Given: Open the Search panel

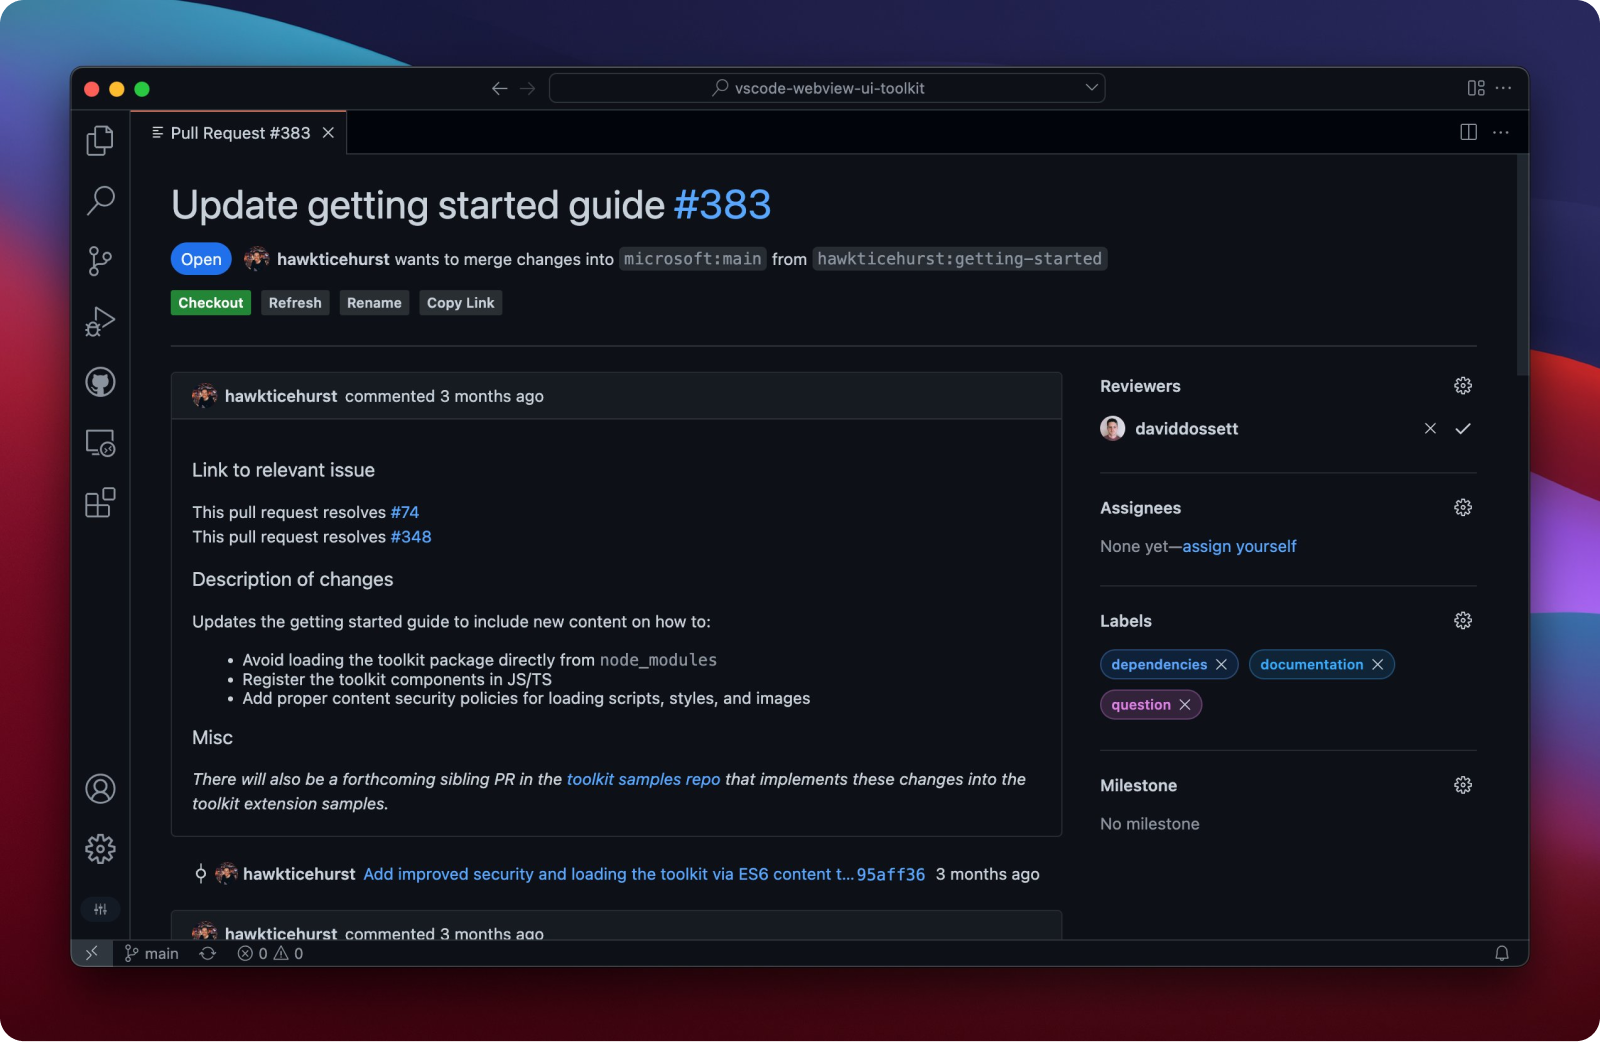Looking at the screenshot, I should click(x=99, y=201).
